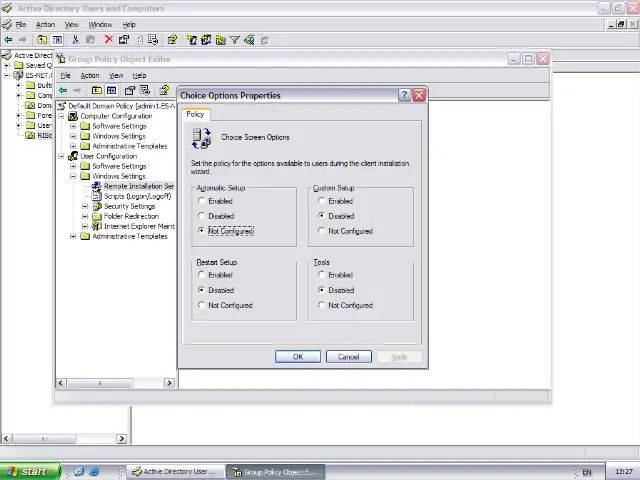
Task: Click Internet Explorer quick launch icon
Action: point(94,471)
